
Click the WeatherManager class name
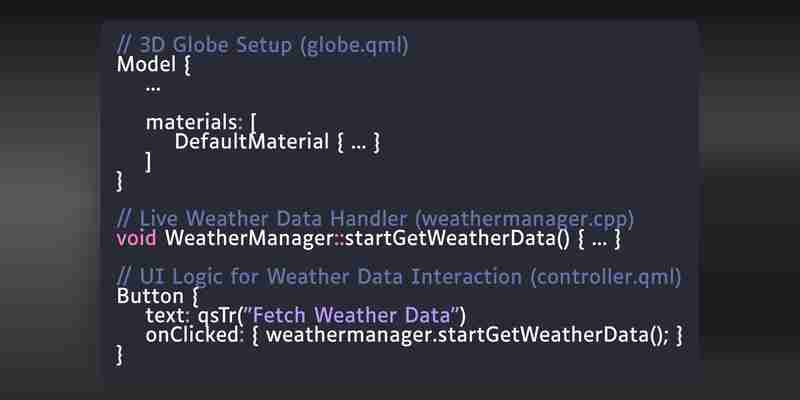[x=249, y=238]
